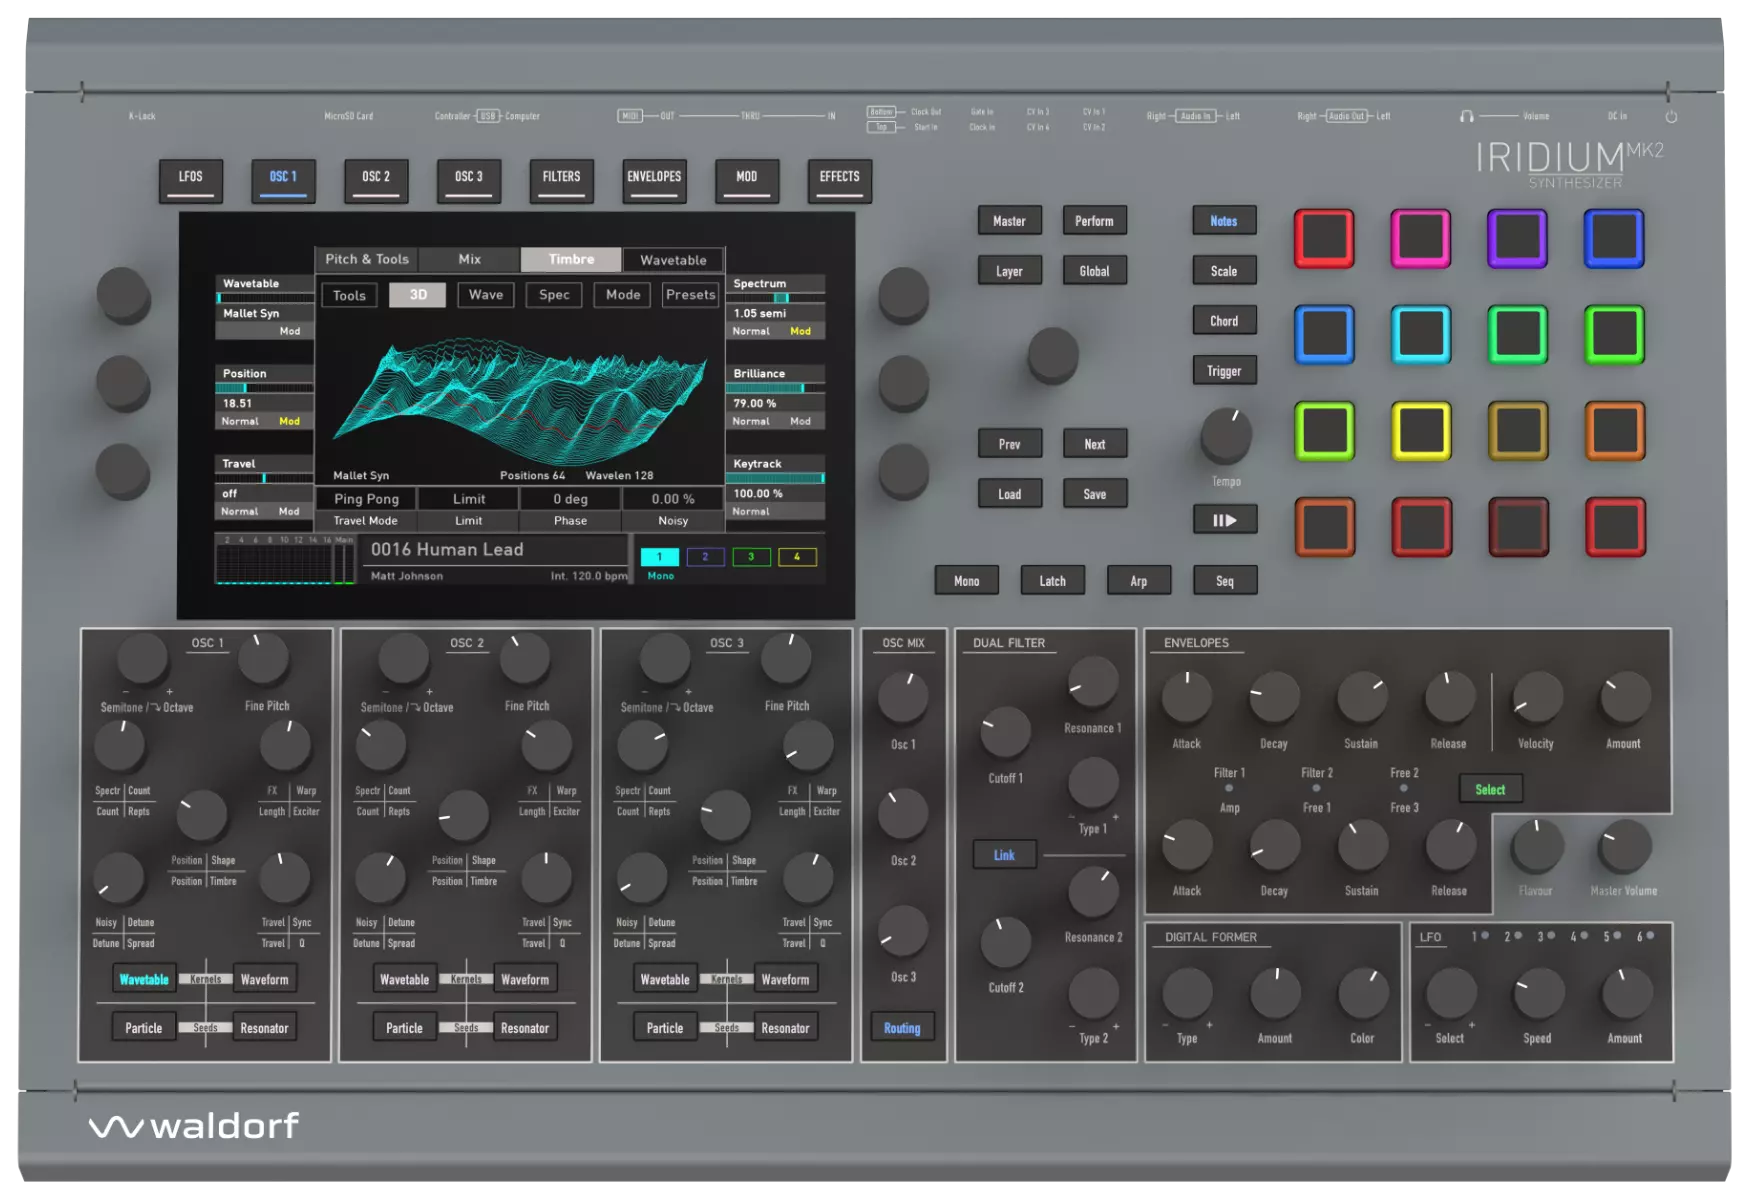Tap the magenta pad in the top row

click(1420, 238)
